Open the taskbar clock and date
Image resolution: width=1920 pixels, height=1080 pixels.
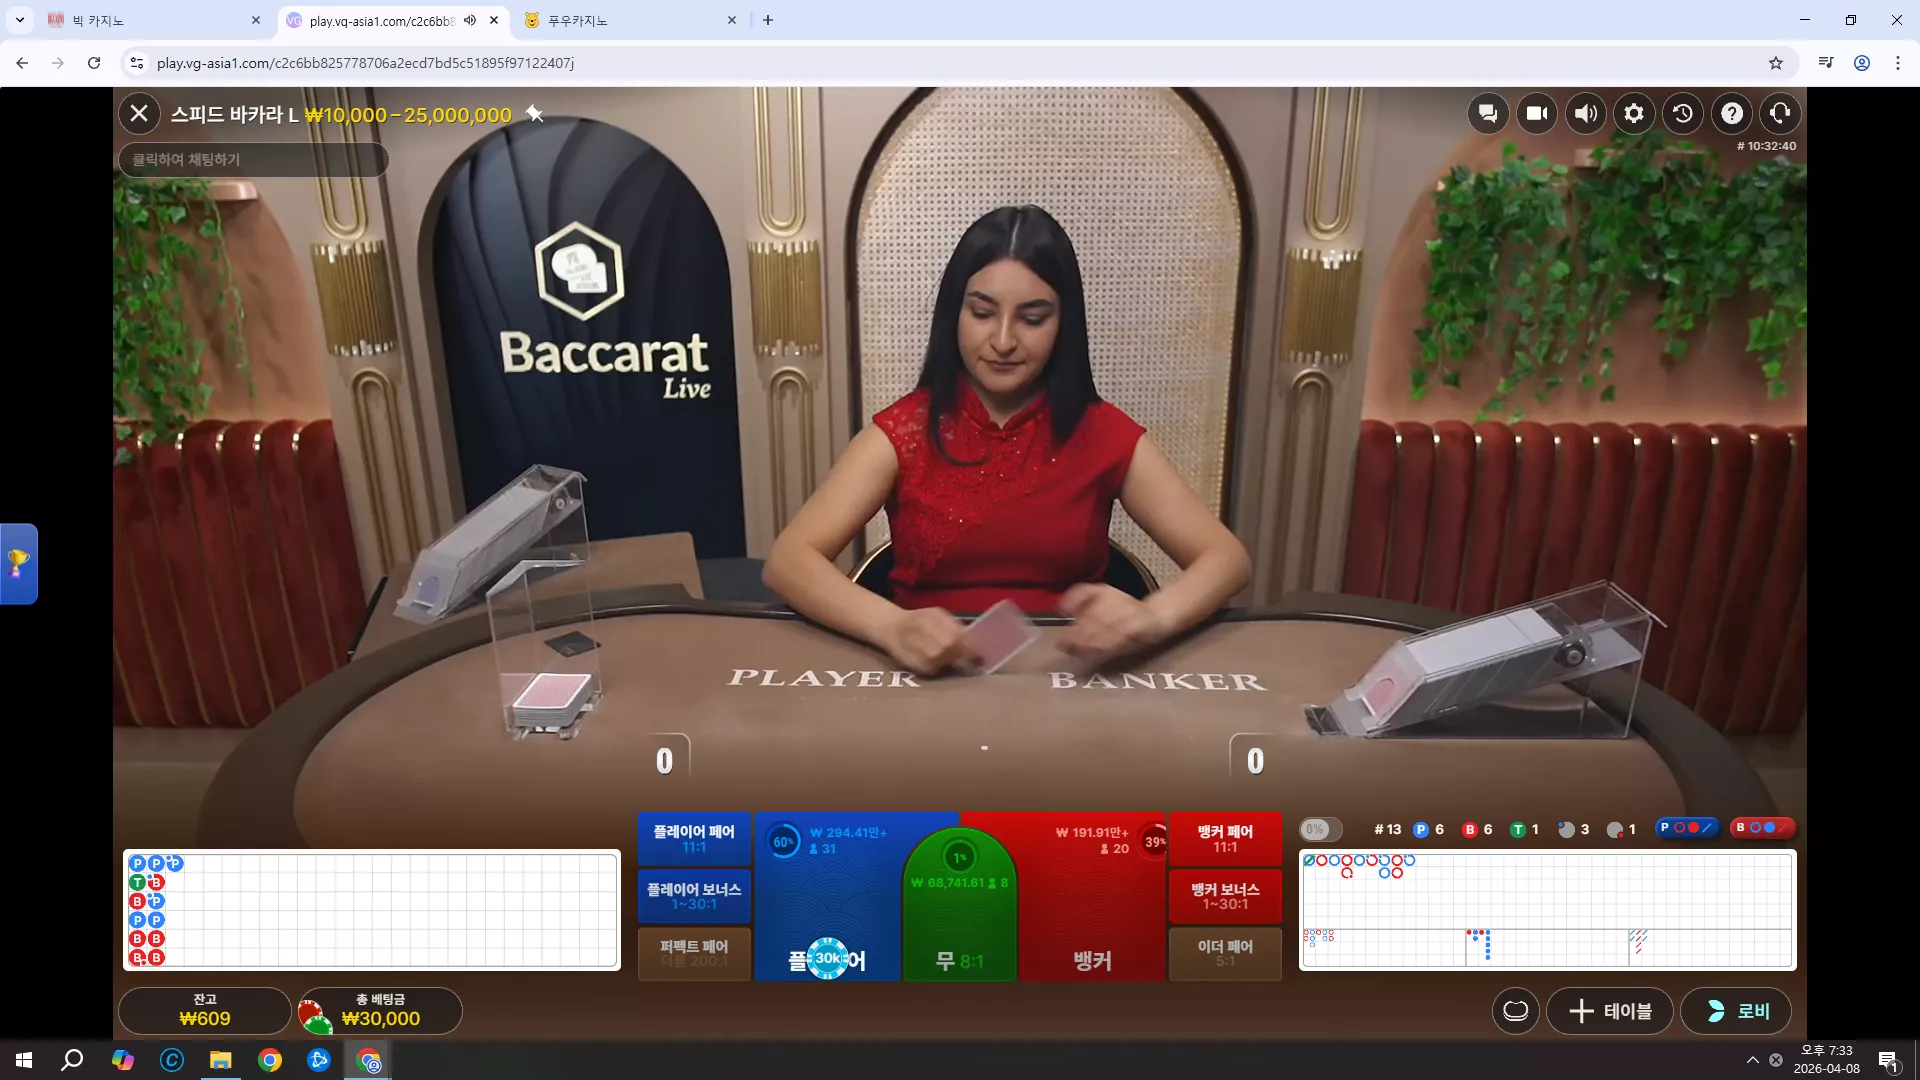coord(1827,1060)
